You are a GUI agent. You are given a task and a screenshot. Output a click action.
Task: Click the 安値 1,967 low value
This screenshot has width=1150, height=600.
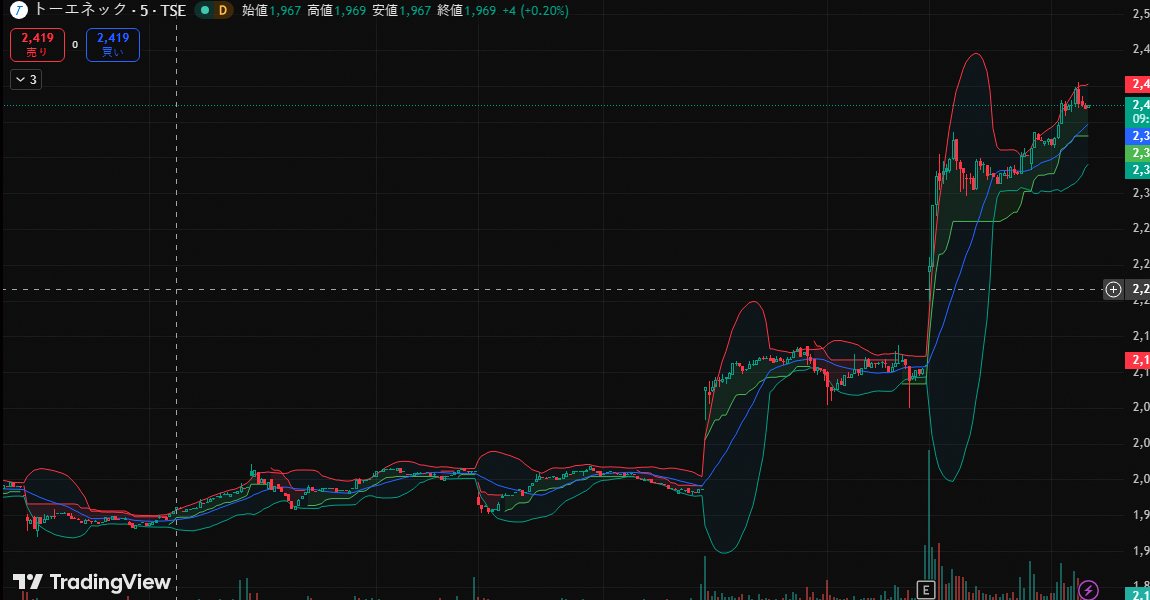tap(401, 10)
